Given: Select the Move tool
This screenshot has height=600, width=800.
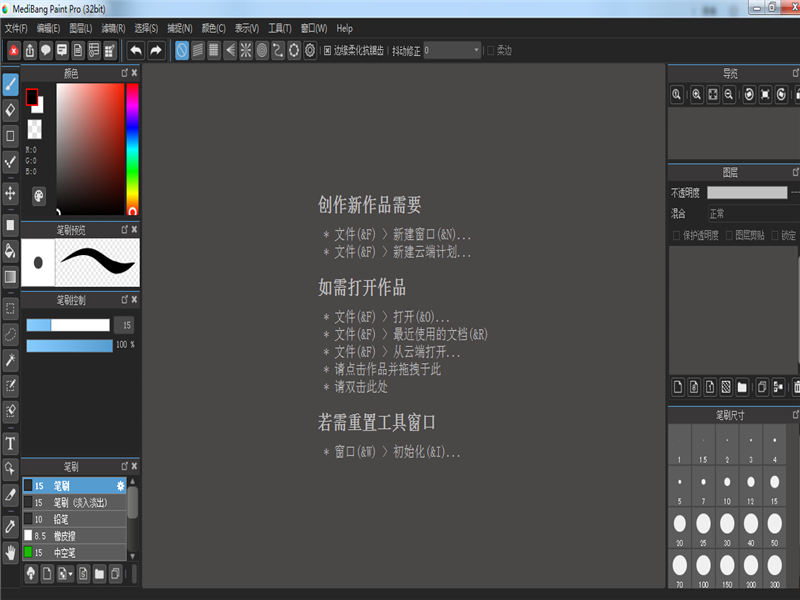Looking at the screenshot, I should click(x=10, y=193).
